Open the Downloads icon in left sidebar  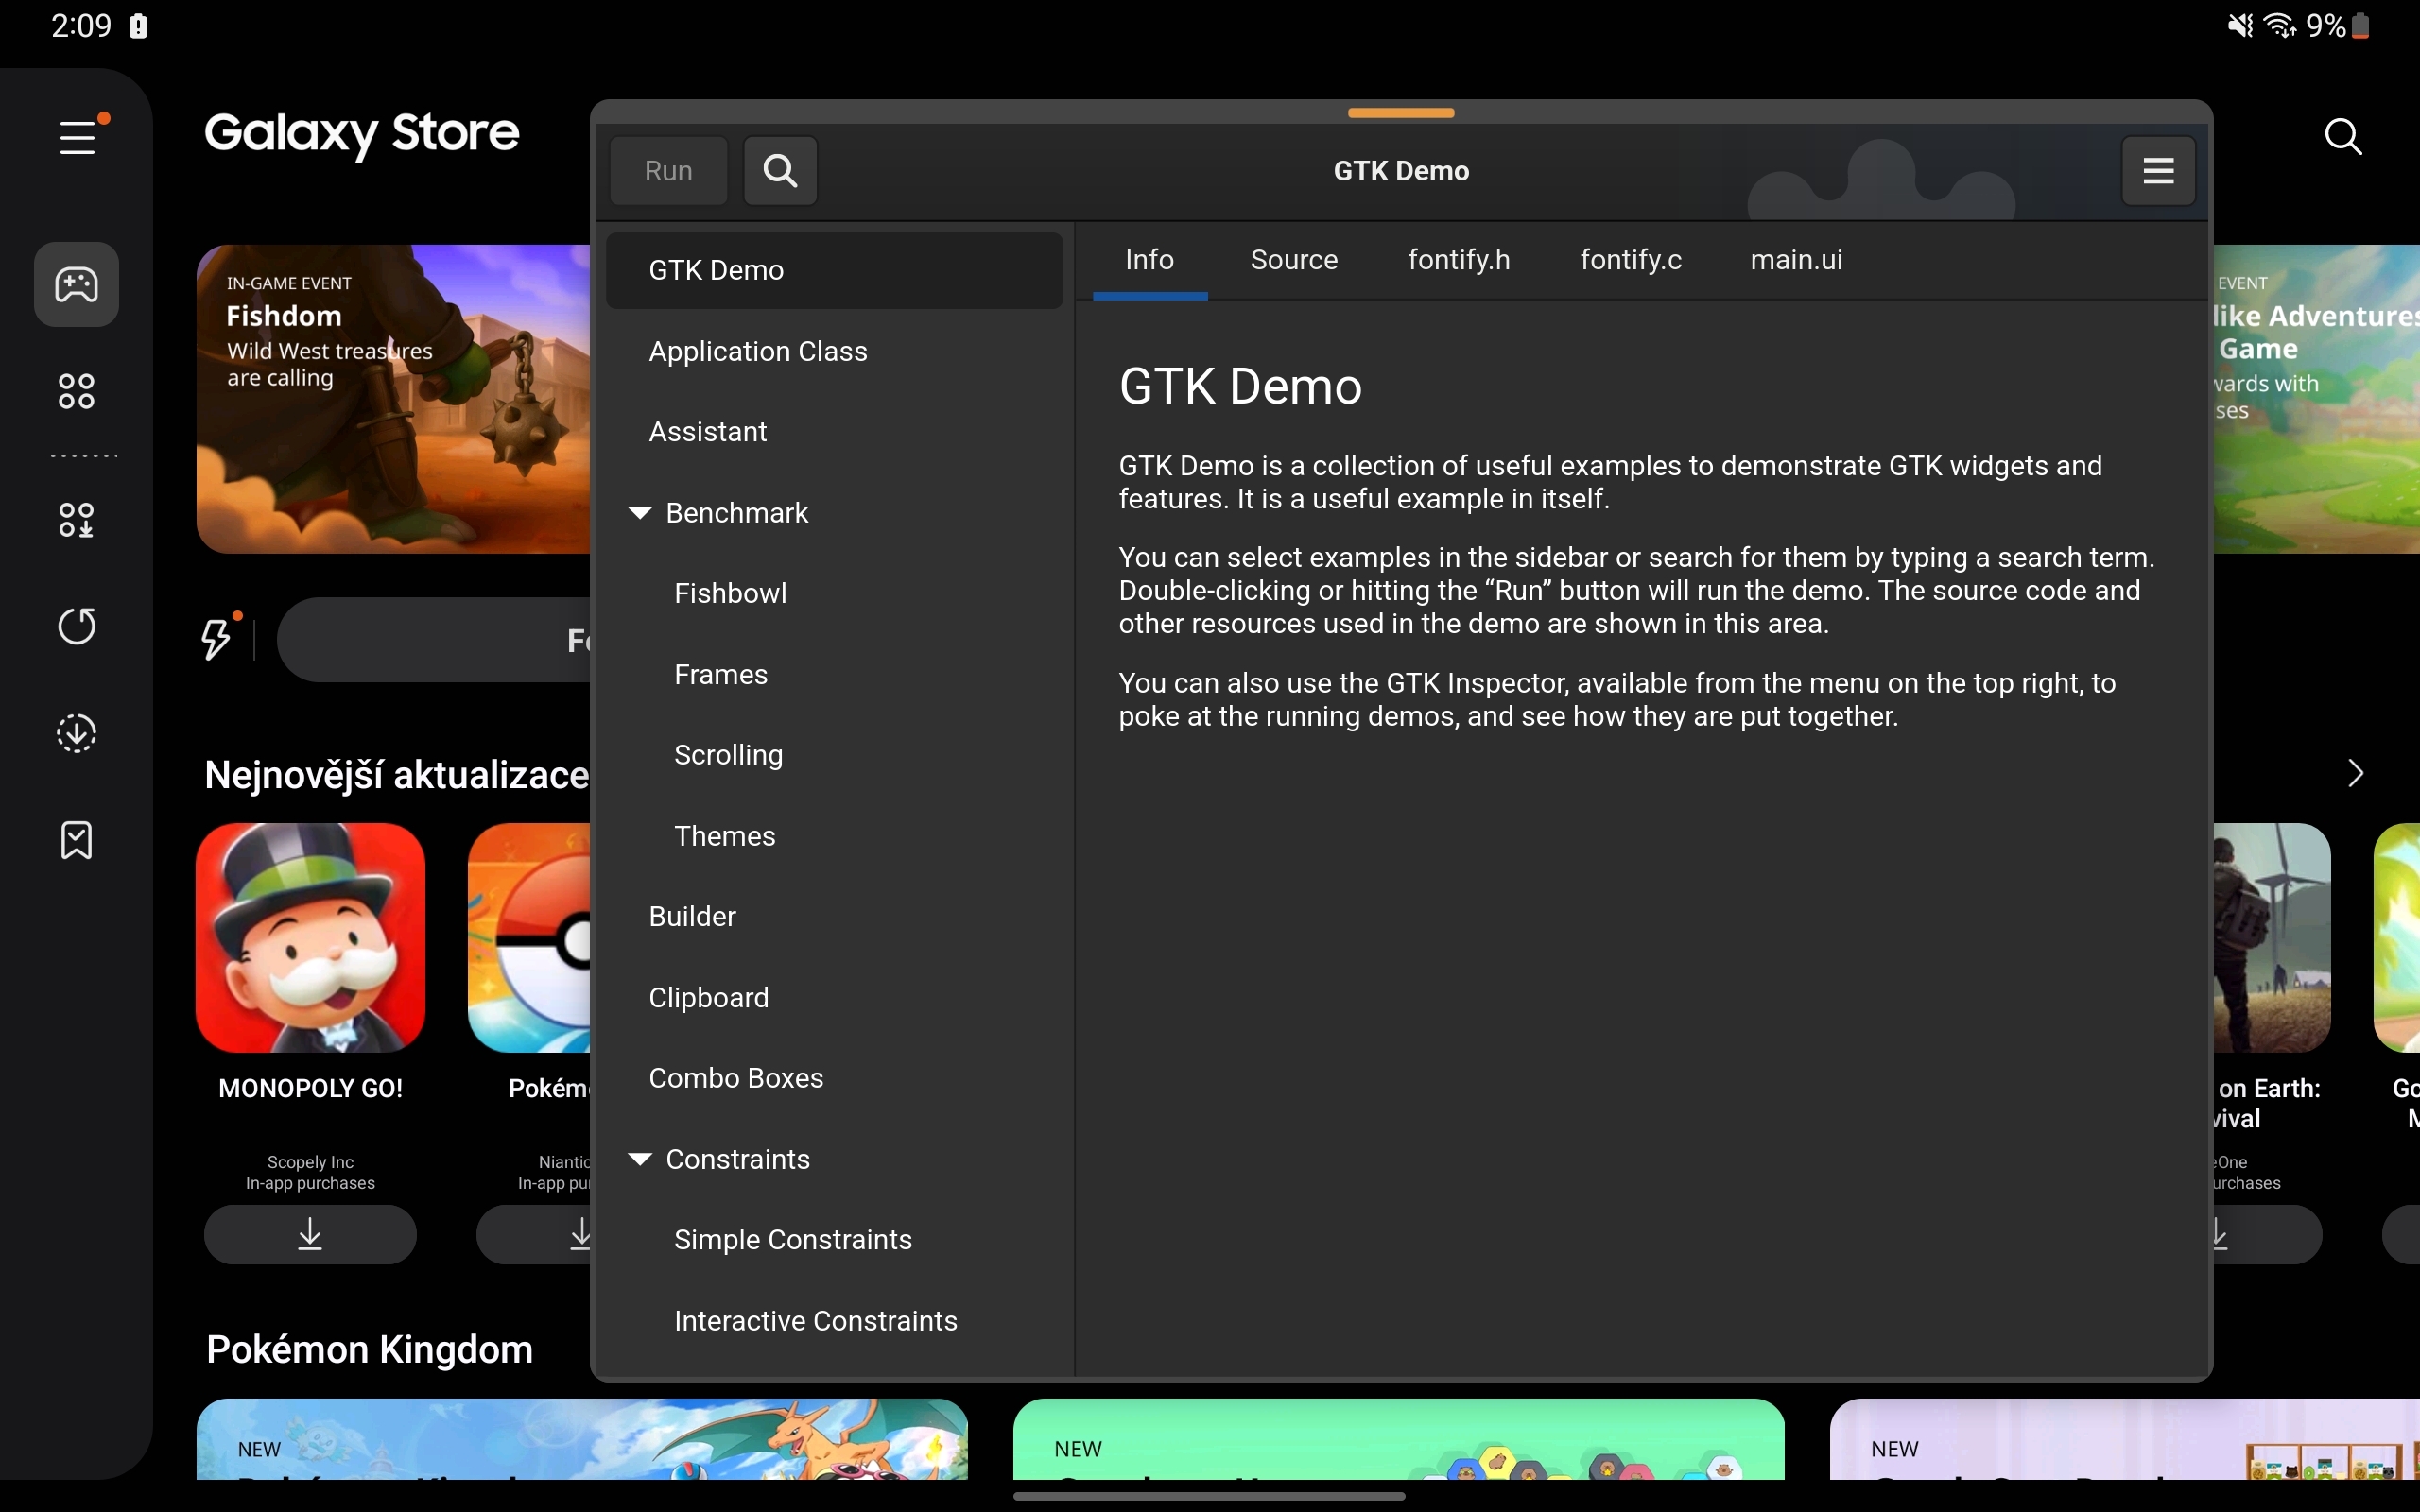point(77,733)
